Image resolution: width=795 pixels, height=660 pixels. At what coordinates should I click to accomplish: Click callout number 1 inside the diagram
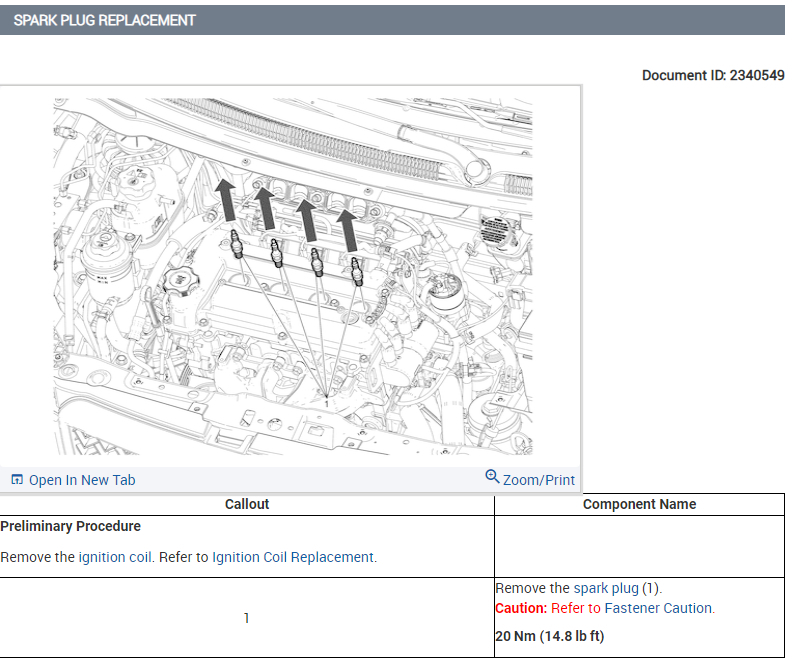click(327, 402)
